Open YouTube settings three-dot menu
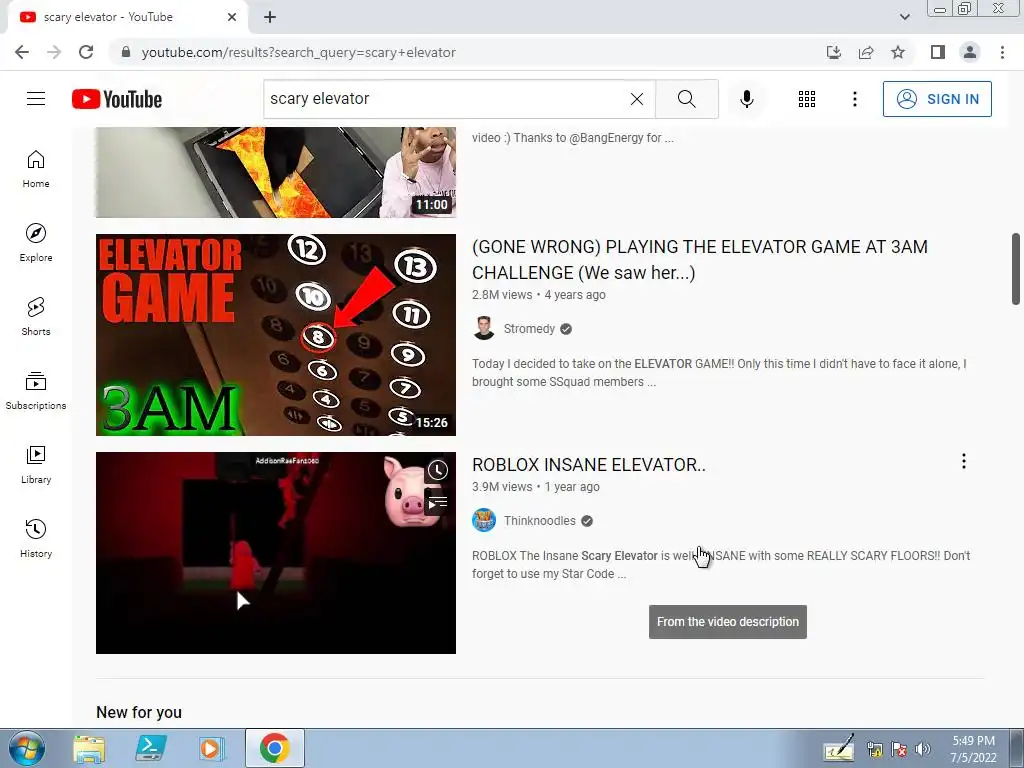 click(x=854, y=99)
